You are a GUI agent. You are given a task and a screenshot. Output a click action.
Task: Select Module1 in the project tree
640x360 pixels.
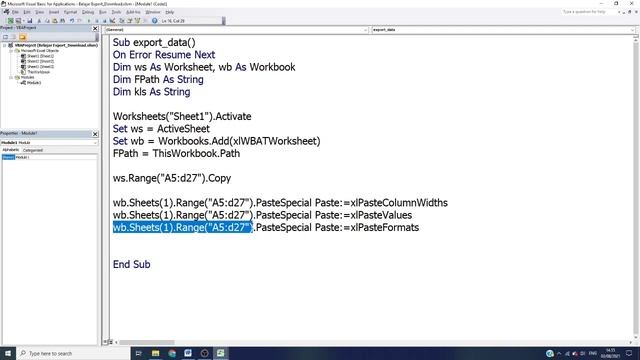click(33, 82)
